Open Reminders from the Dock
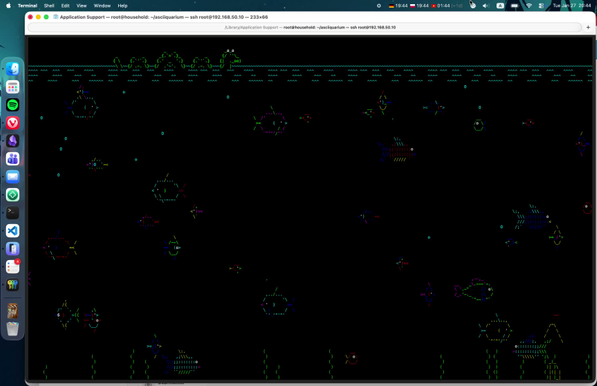Viewport: 597px width, 386px height. (13, 266)
